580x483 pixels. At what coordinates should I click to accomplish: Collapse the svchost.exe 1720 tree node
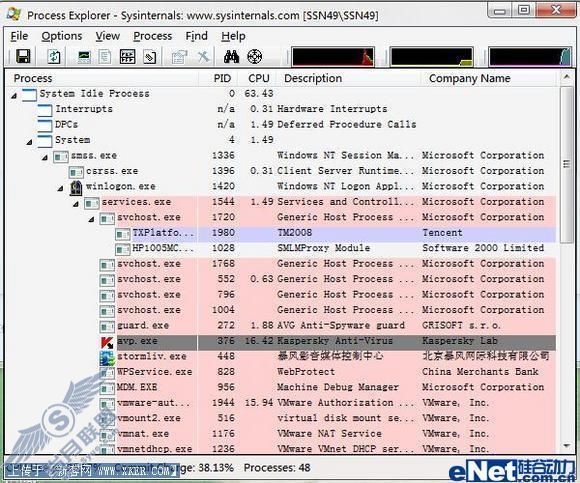coord(91,220)
